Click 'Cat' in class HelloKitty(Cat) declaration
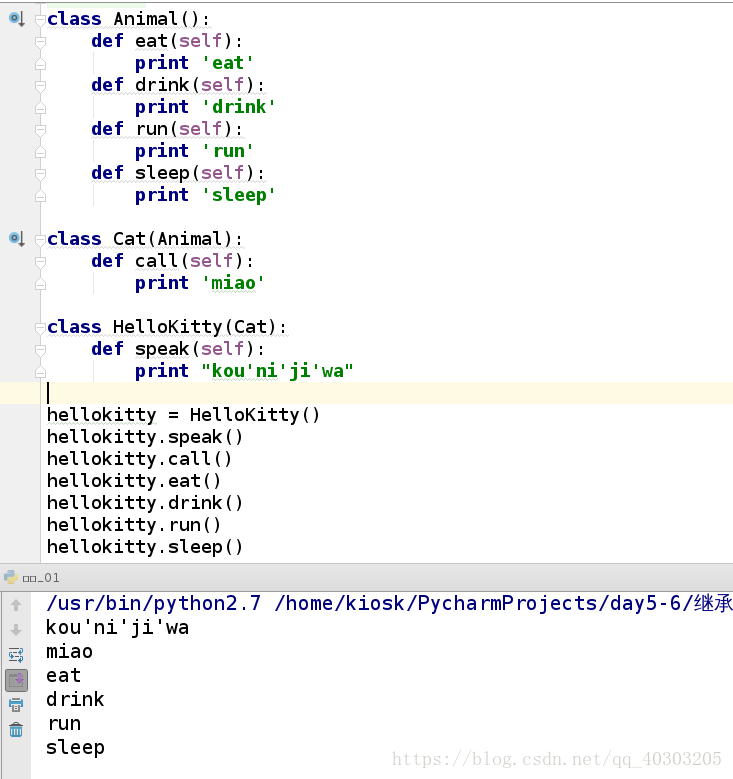The image size is (733, 779). click(x=250, y=327)
